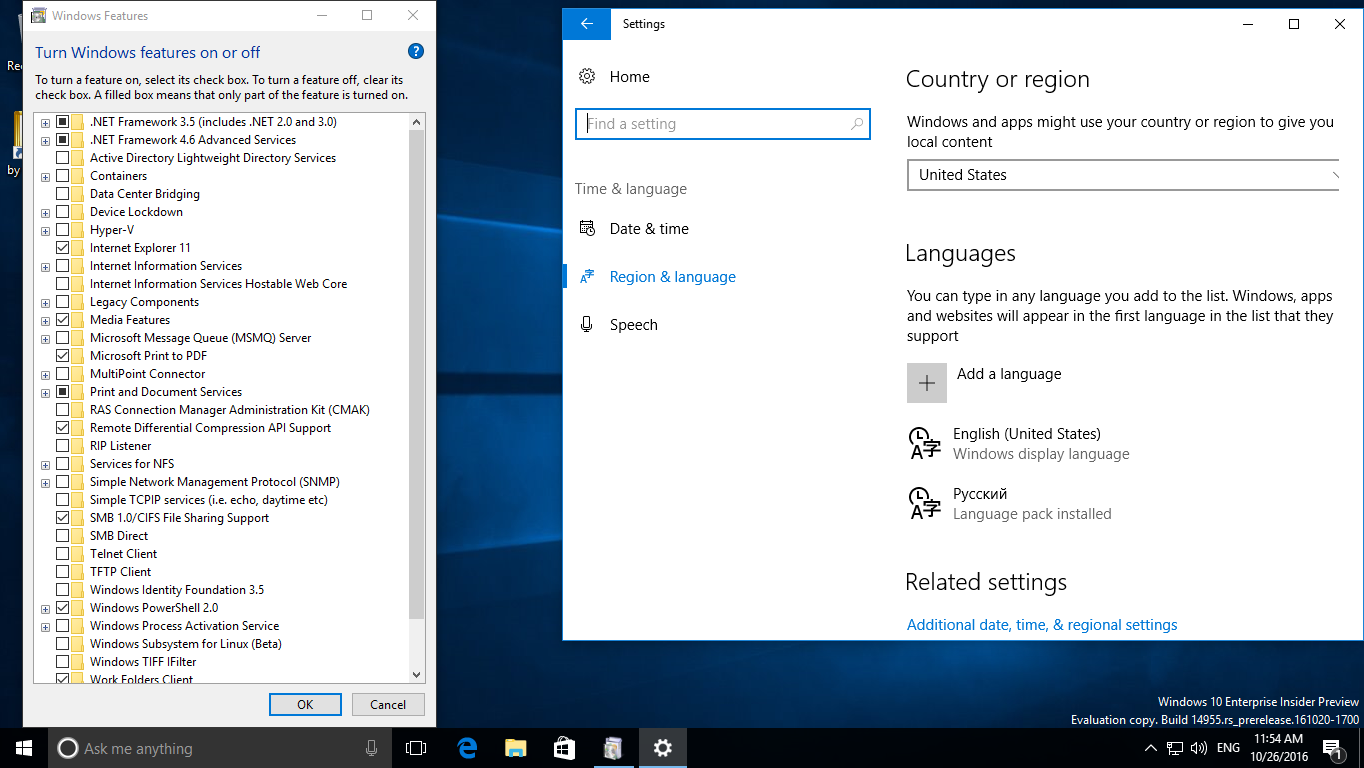Select the Region & language icon

587,277
